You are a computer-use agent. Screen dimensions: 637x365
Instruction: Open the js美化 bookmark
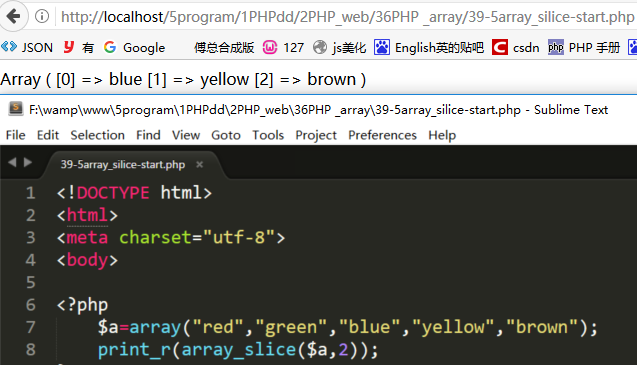pyautogui.click(x=349, y=48)
